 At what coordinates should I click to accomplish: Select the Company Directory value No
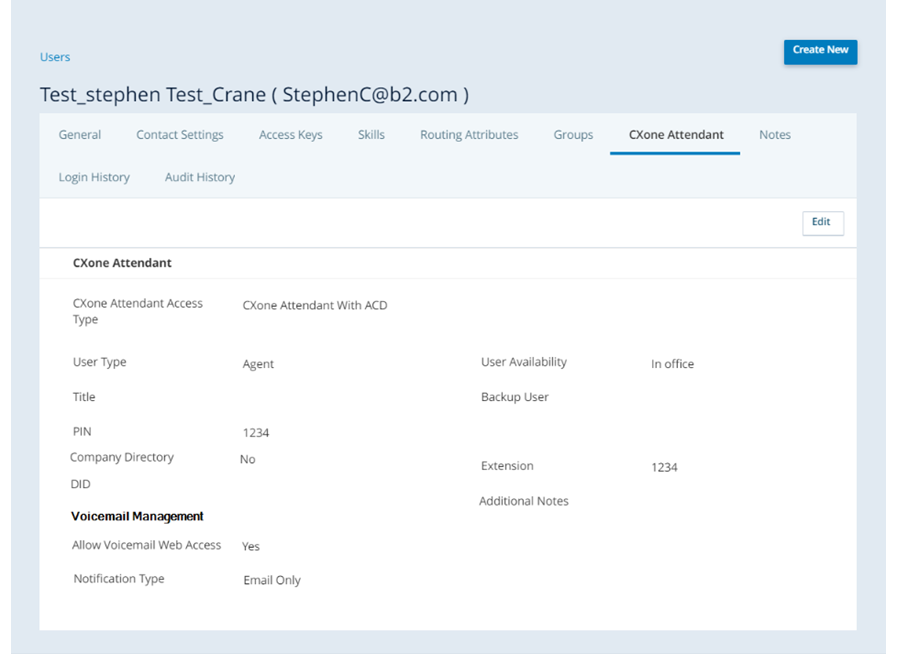247,459
